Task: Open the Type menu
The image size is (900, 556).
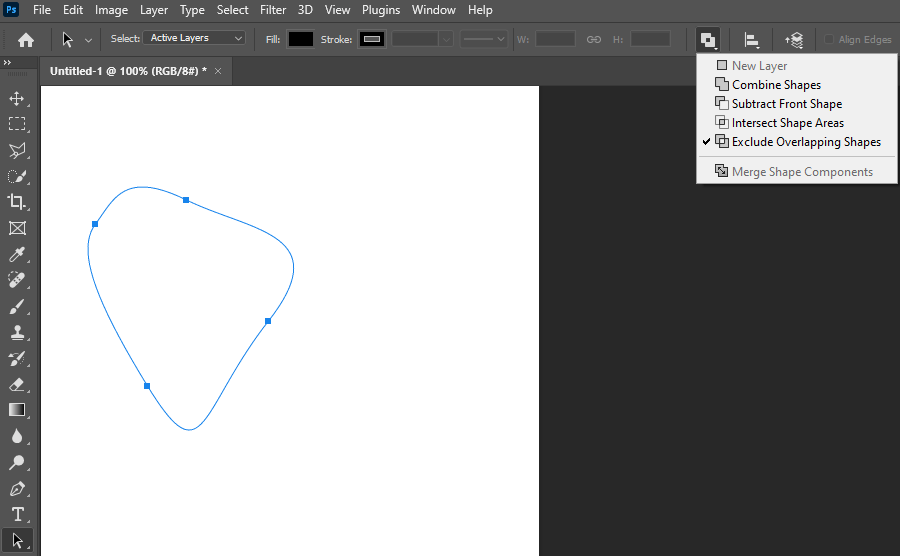Action: tap(192, 10)
